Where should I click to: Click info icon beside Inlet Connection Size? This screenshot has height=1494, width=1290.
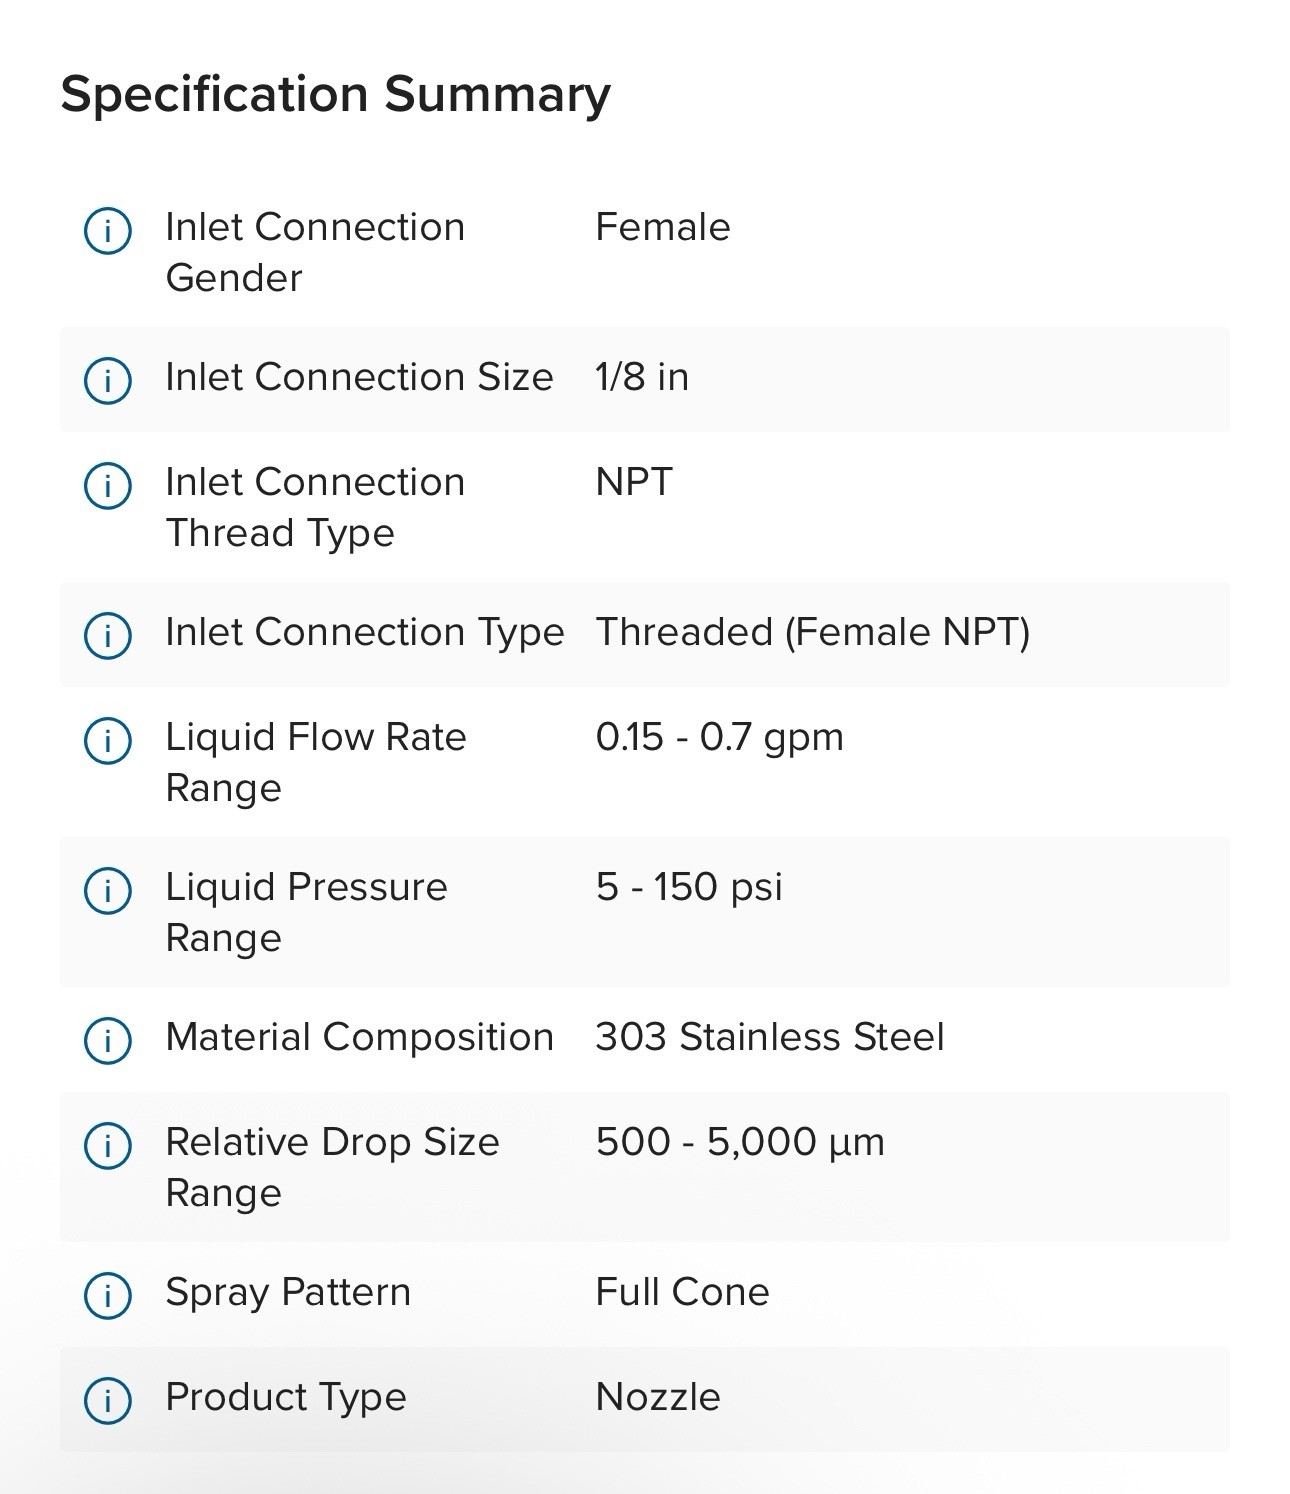tap(107, 380)
